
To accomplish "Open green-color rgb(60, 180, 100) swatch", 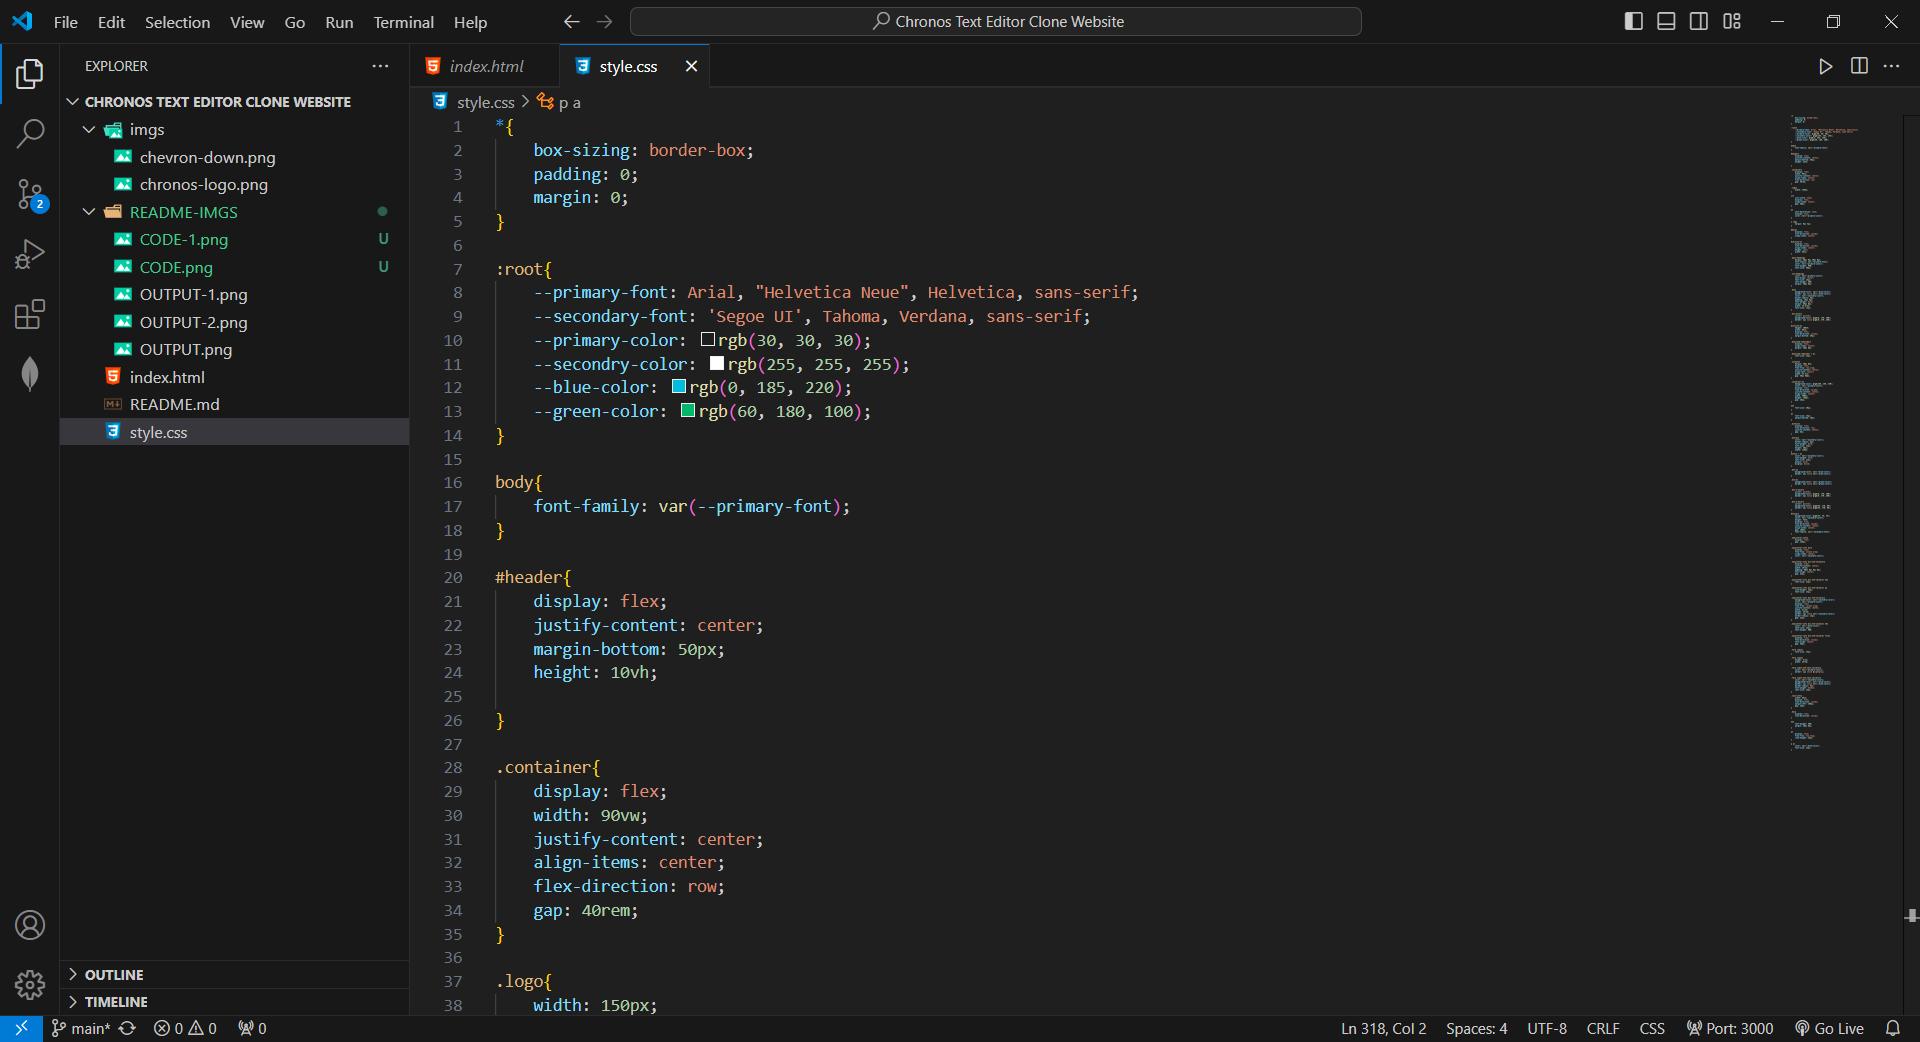I will click(688, 411).
